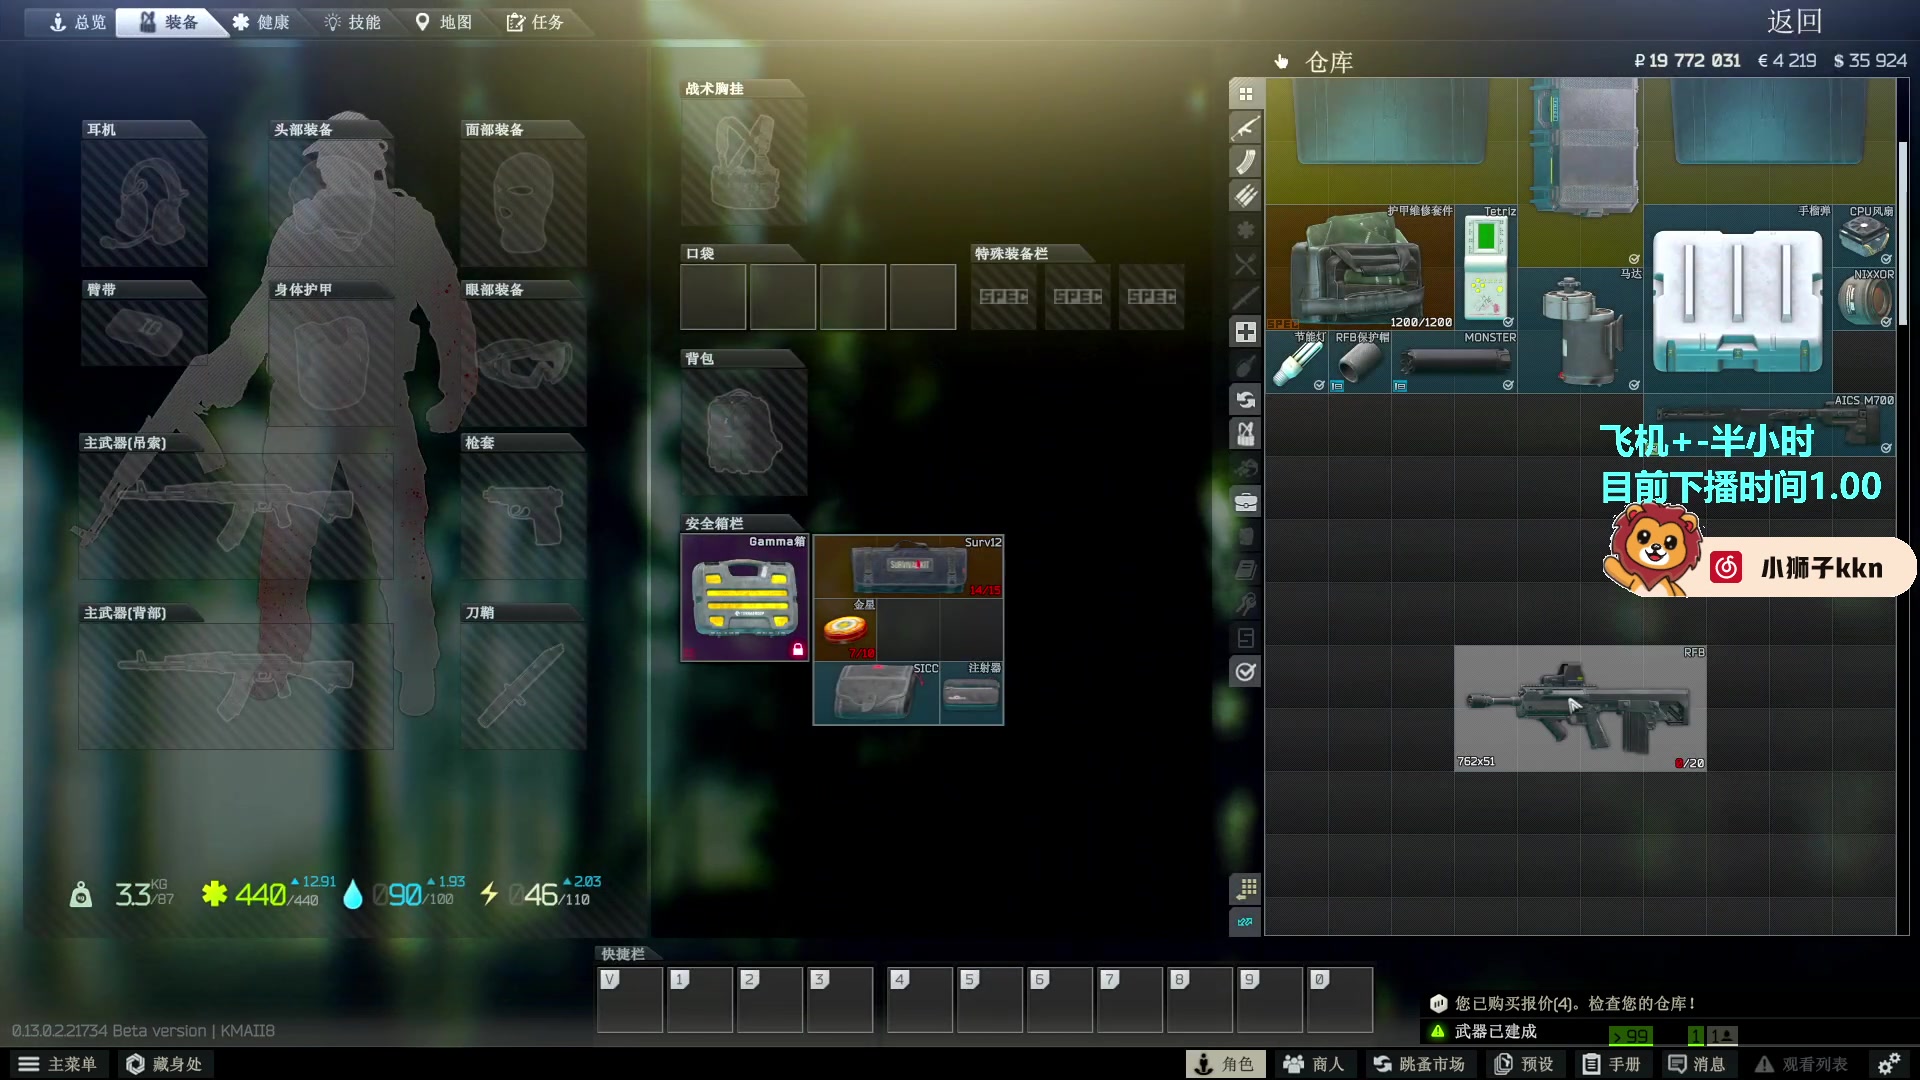This screenshot has height=1080, width=1920.
Task: Filter stash by quest checkmark icon
Action: (1245, 672)
